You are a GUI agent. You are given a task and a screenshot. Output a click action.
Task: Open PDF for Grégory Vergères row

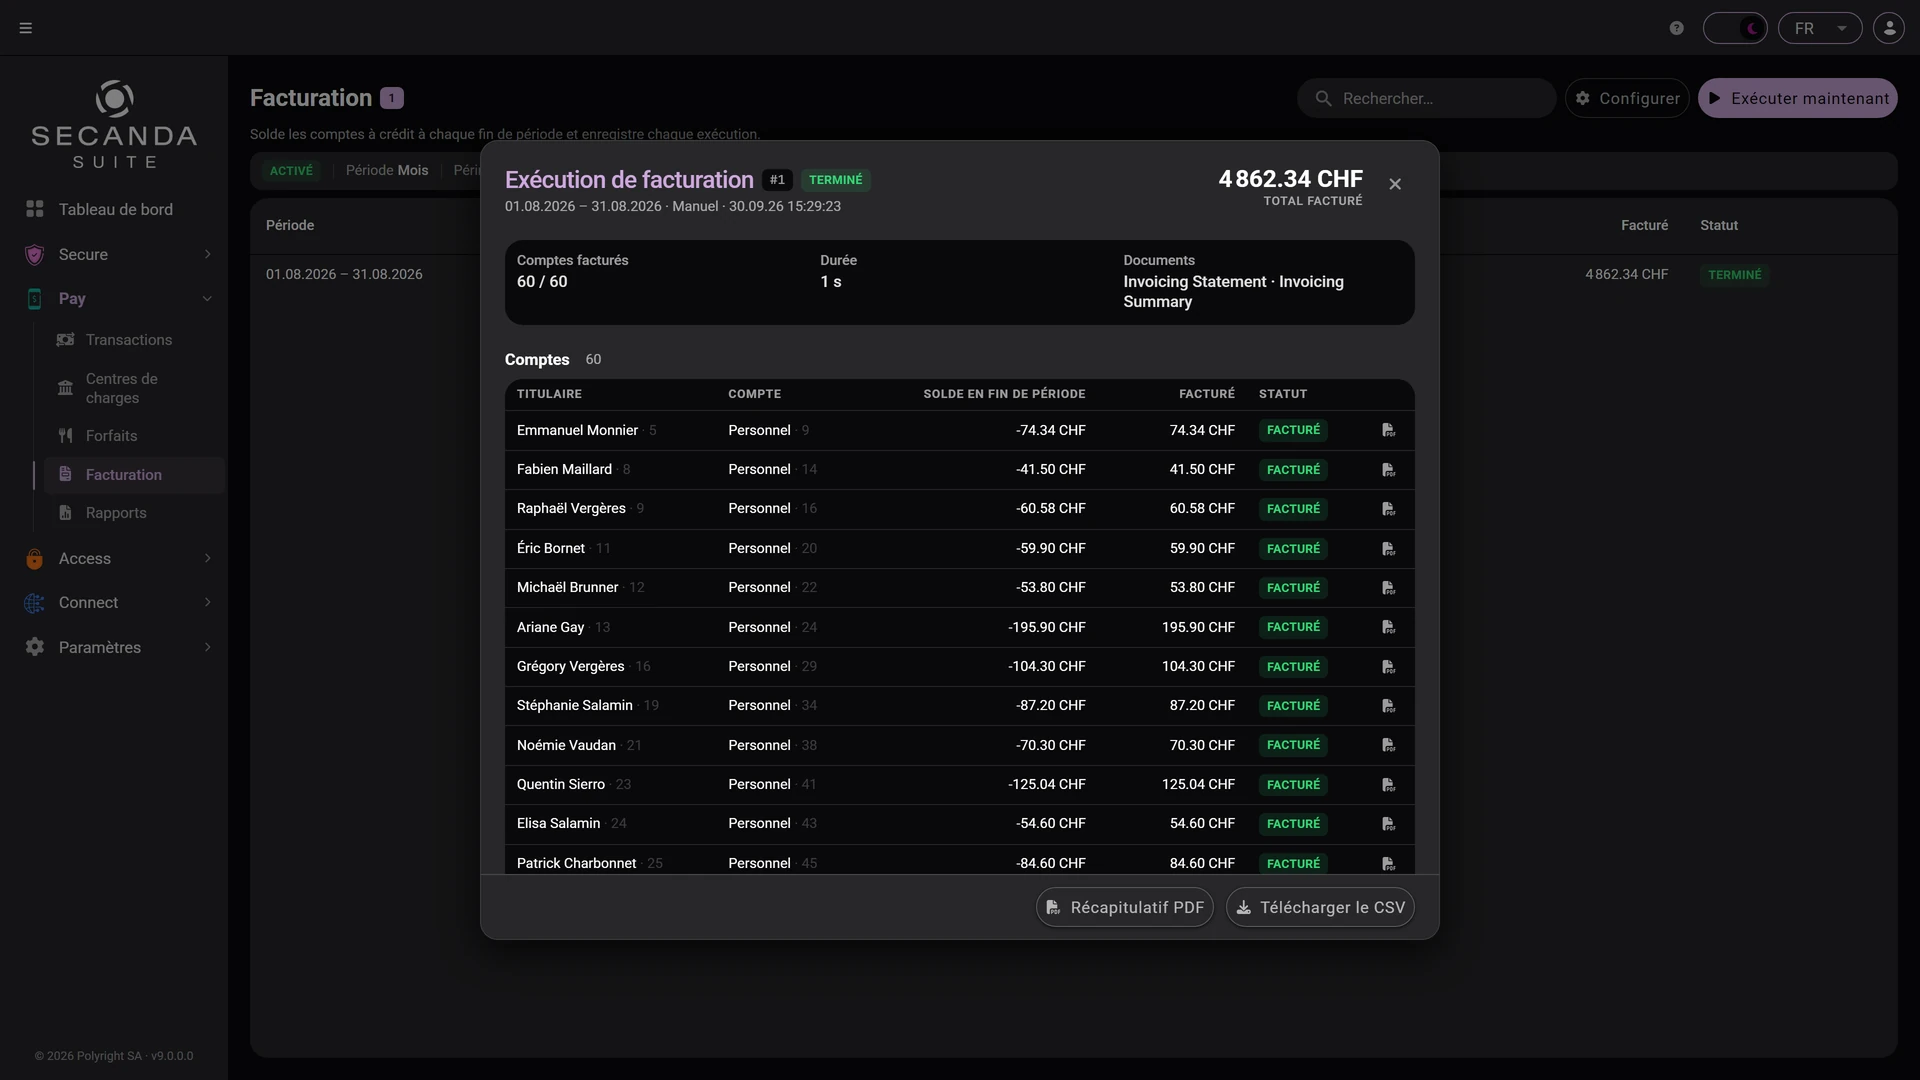point(1388,667)
